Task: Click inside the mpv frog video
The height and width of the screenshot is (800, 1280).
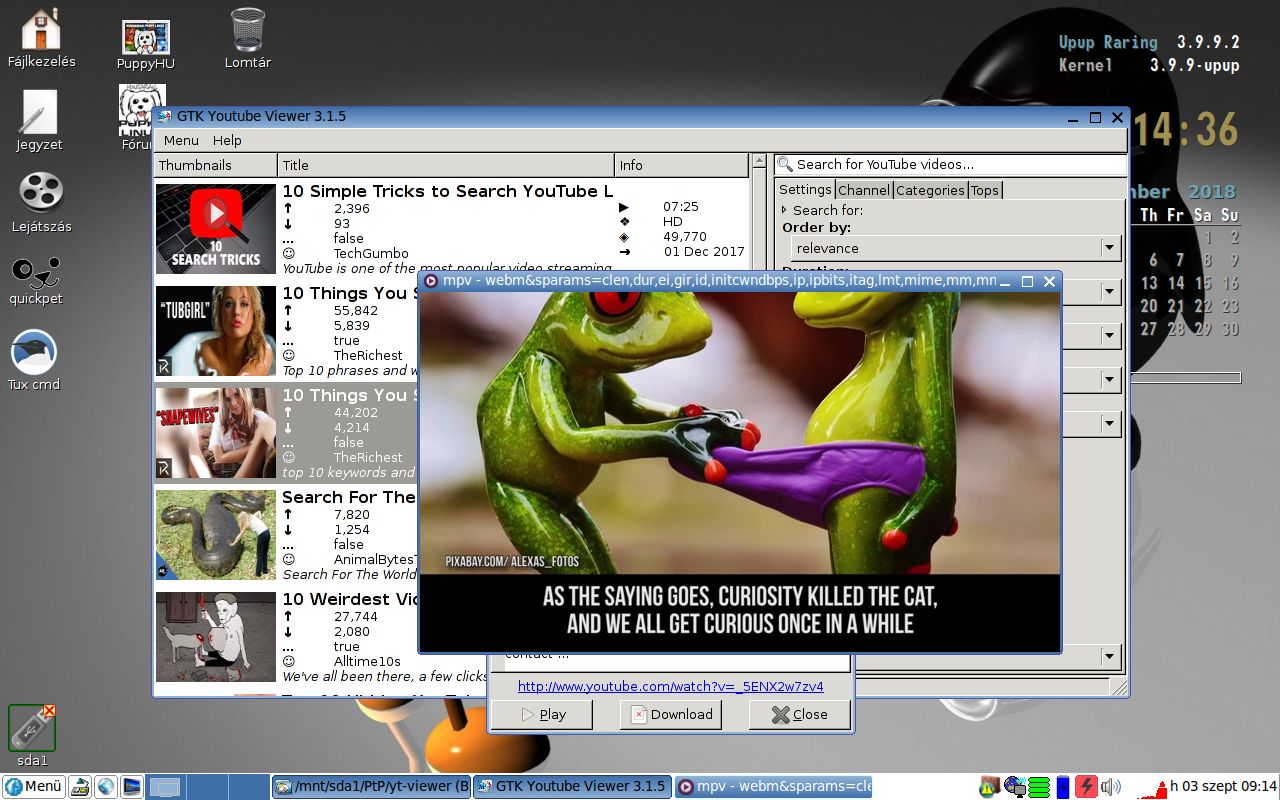Action: coord(739,471)
